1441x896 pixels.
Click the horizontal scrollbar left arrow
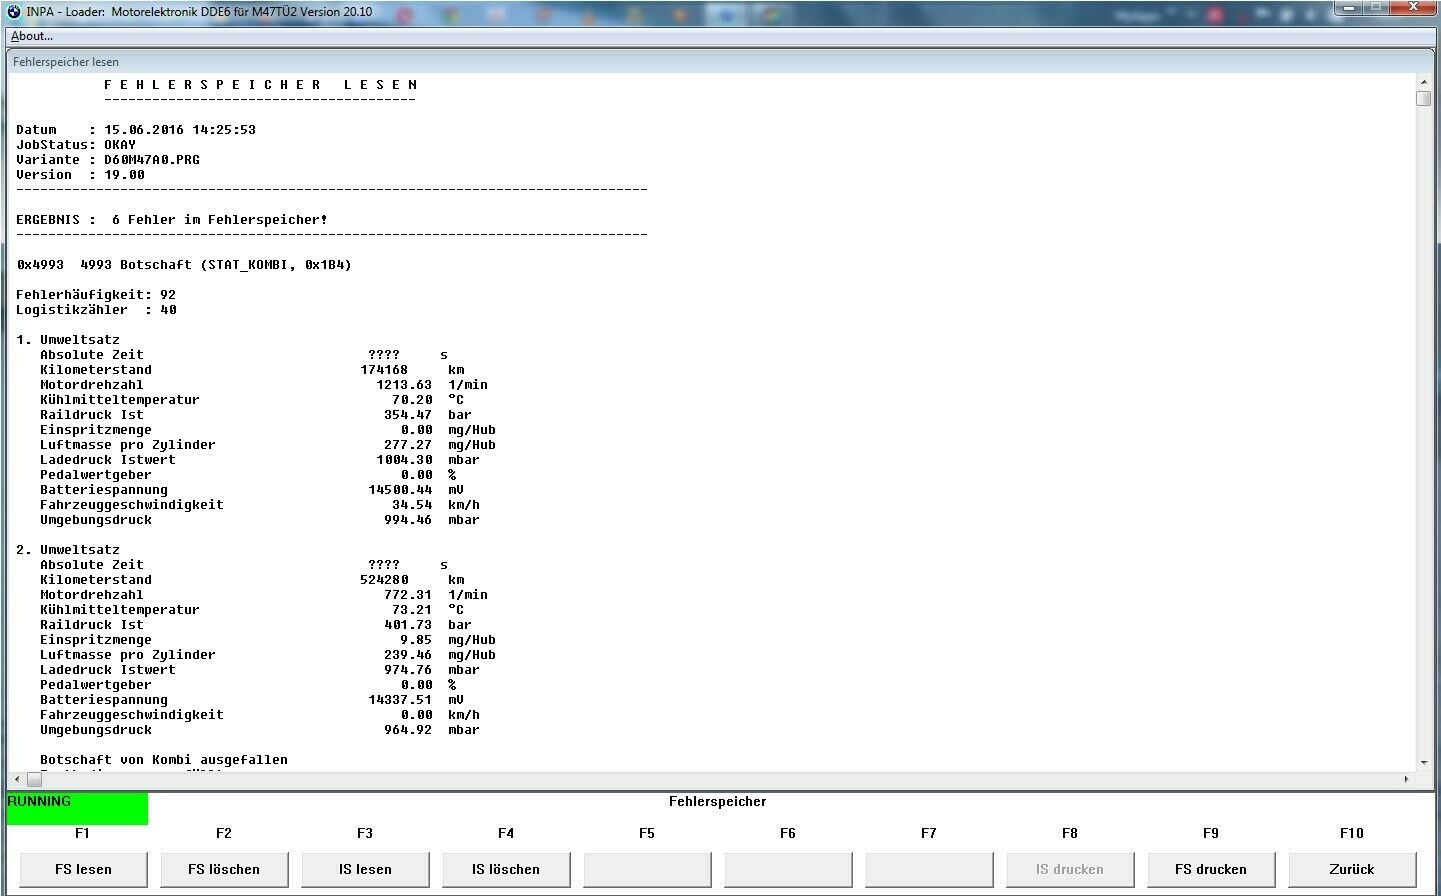[x=16, y=779]
